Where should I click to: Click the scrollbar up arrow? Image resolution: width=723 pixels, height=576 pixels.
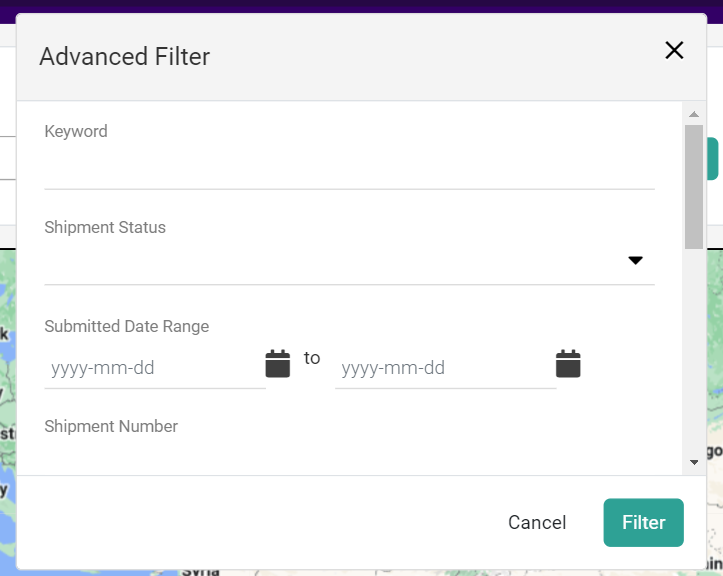(693, 114)
